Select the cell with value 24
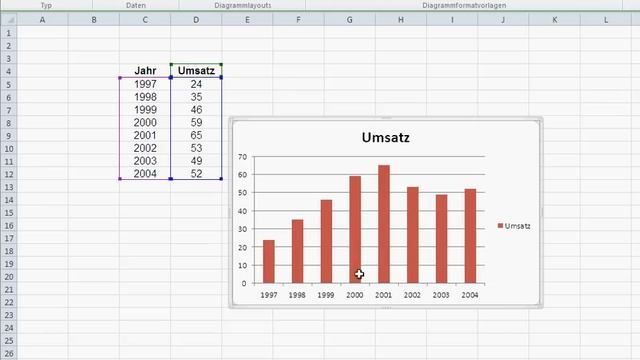Screen dimensions: 640x360 [x=196, y=84]
